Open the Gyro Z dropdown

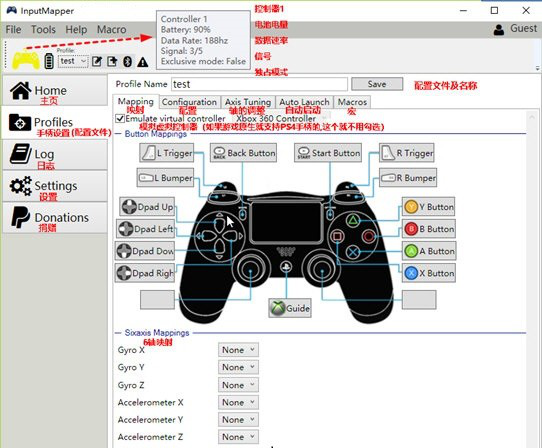[x=238, y=385]
